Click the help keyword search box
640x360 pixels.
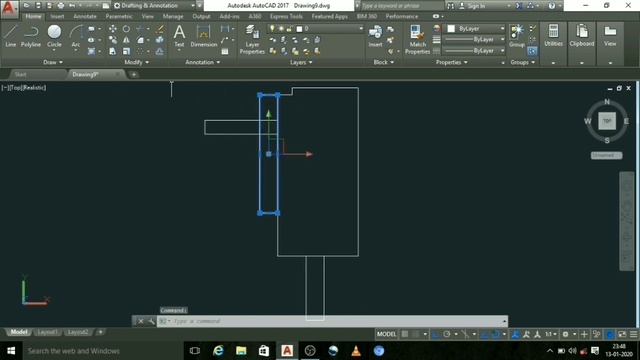pos(401,6)
